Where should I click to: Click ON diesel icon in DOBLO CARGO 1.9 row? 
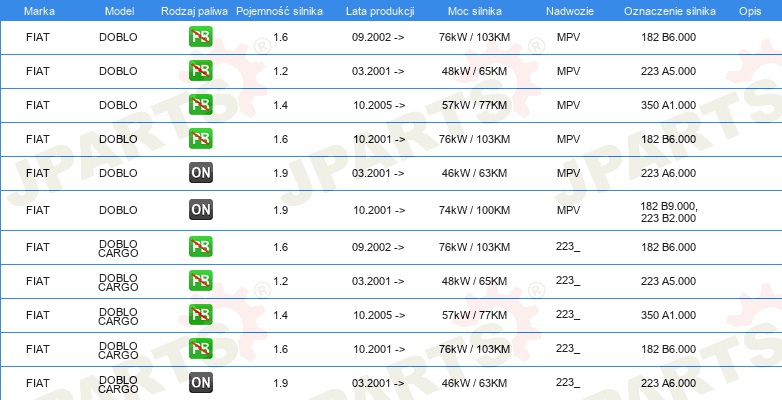click(x=200, y=383)
